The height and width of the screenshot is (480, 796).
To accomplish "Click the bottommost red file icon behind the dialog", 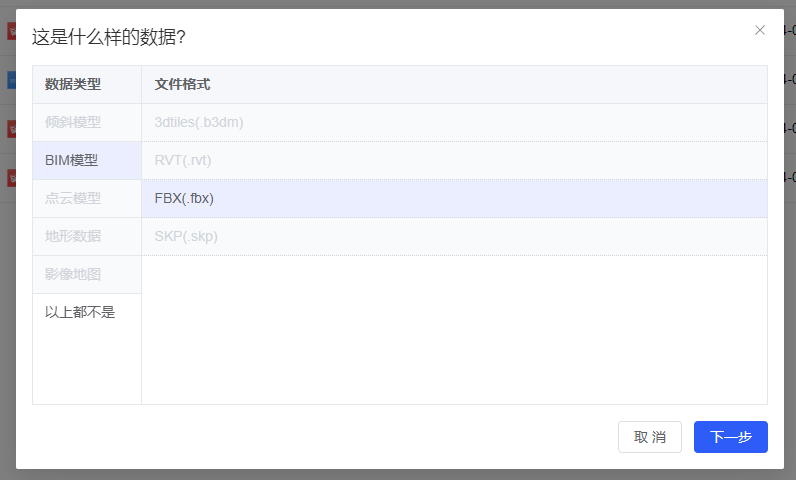I will [x=10, y=178].
